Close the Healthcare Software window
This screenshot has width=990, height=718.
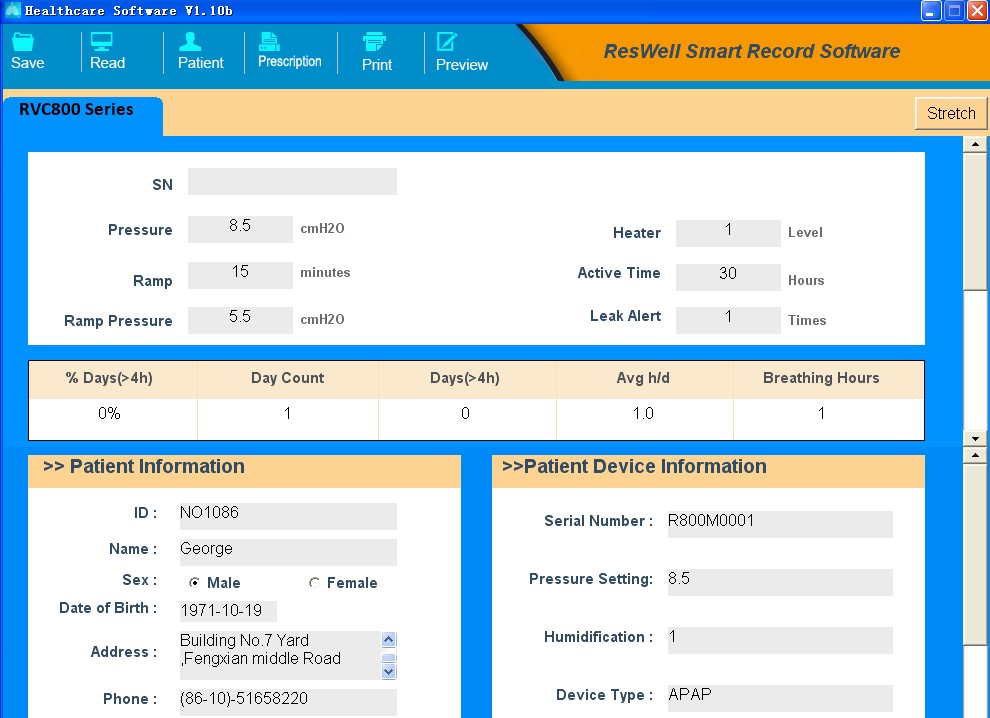point(977,11)
